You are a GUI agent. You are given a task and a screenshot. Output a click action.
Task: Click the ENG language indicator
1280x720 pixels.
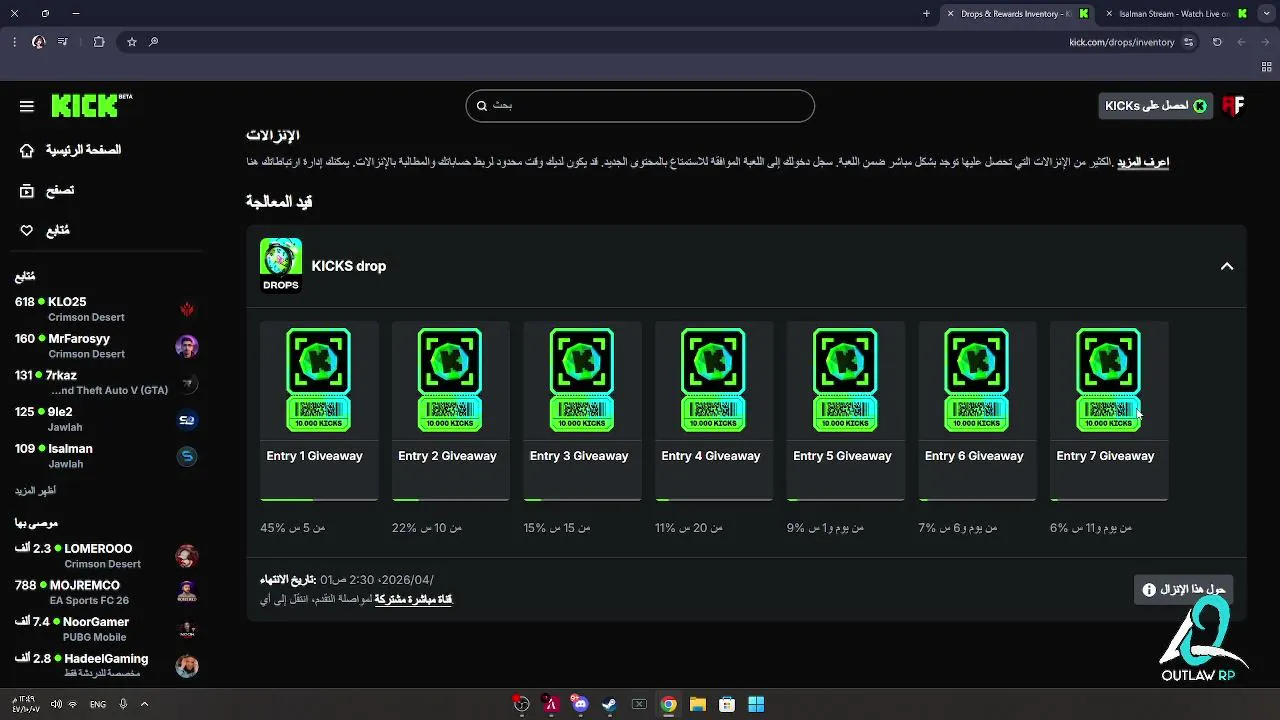[98, 704]
